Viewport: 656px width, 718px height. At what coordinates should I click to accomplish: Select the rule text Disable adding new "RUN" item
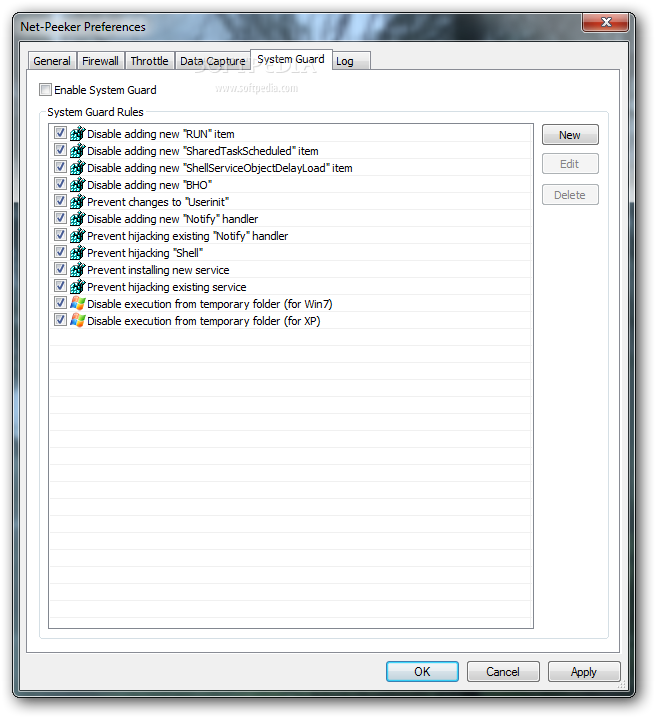coord(161,134)
